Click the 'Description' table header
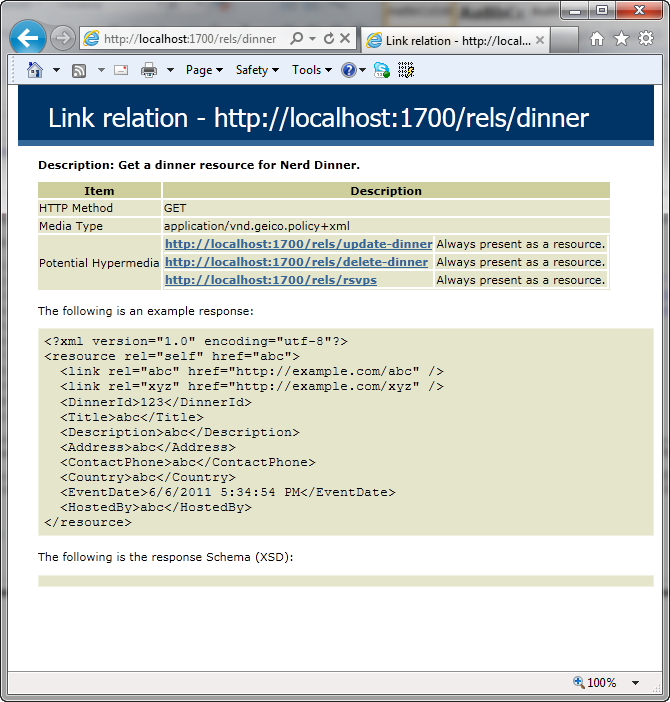The height and width of the screenshot is (702, 670). coord(386,191)
